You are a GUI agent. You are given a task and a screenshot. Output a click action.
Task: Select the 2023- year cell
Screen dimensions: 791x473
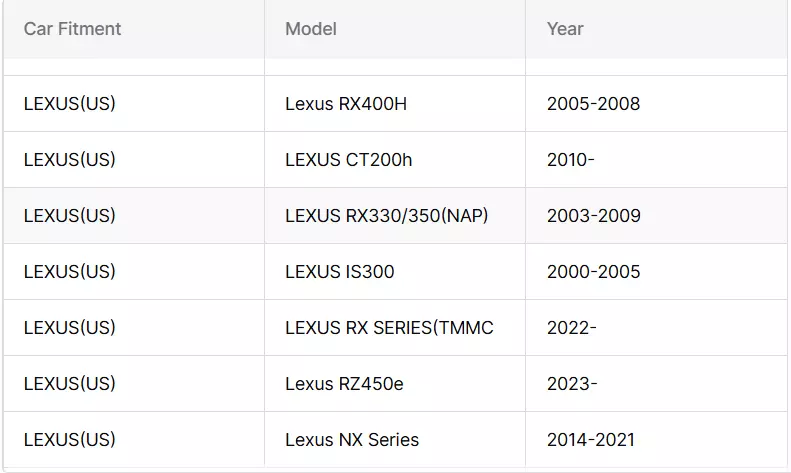tap(656, 384)
